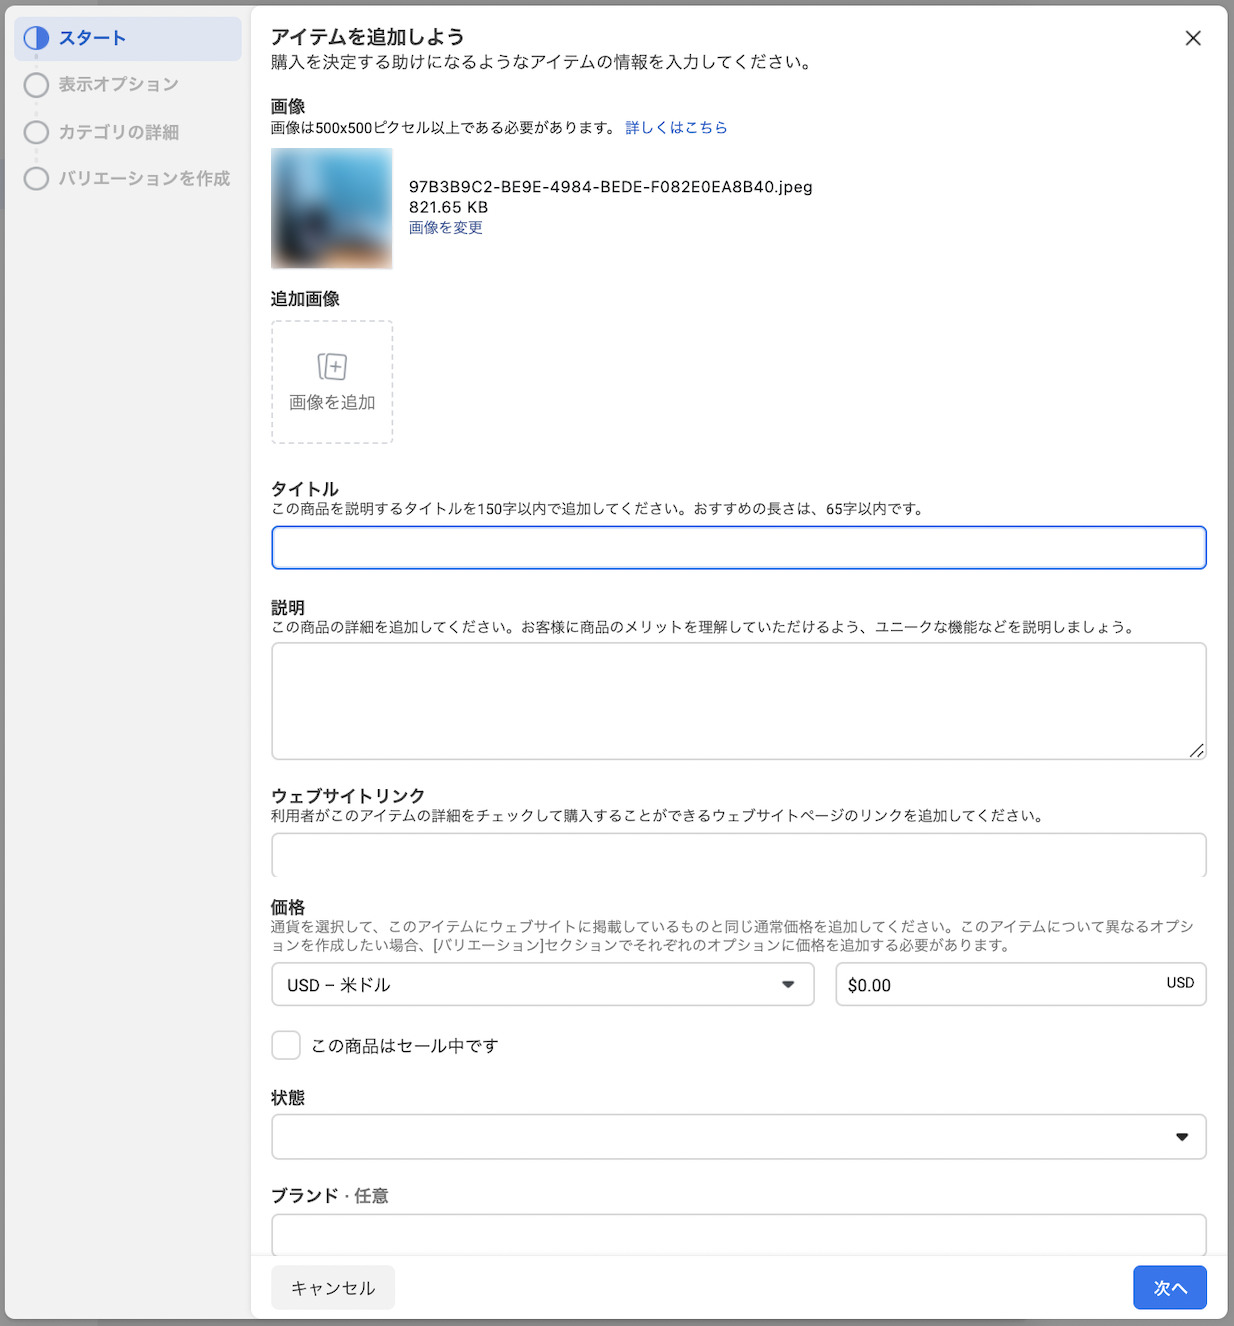Go to the カテゴリの詳細 step label
The height and width of the screenshot is (1326, 1234).
tap(118, 132)
